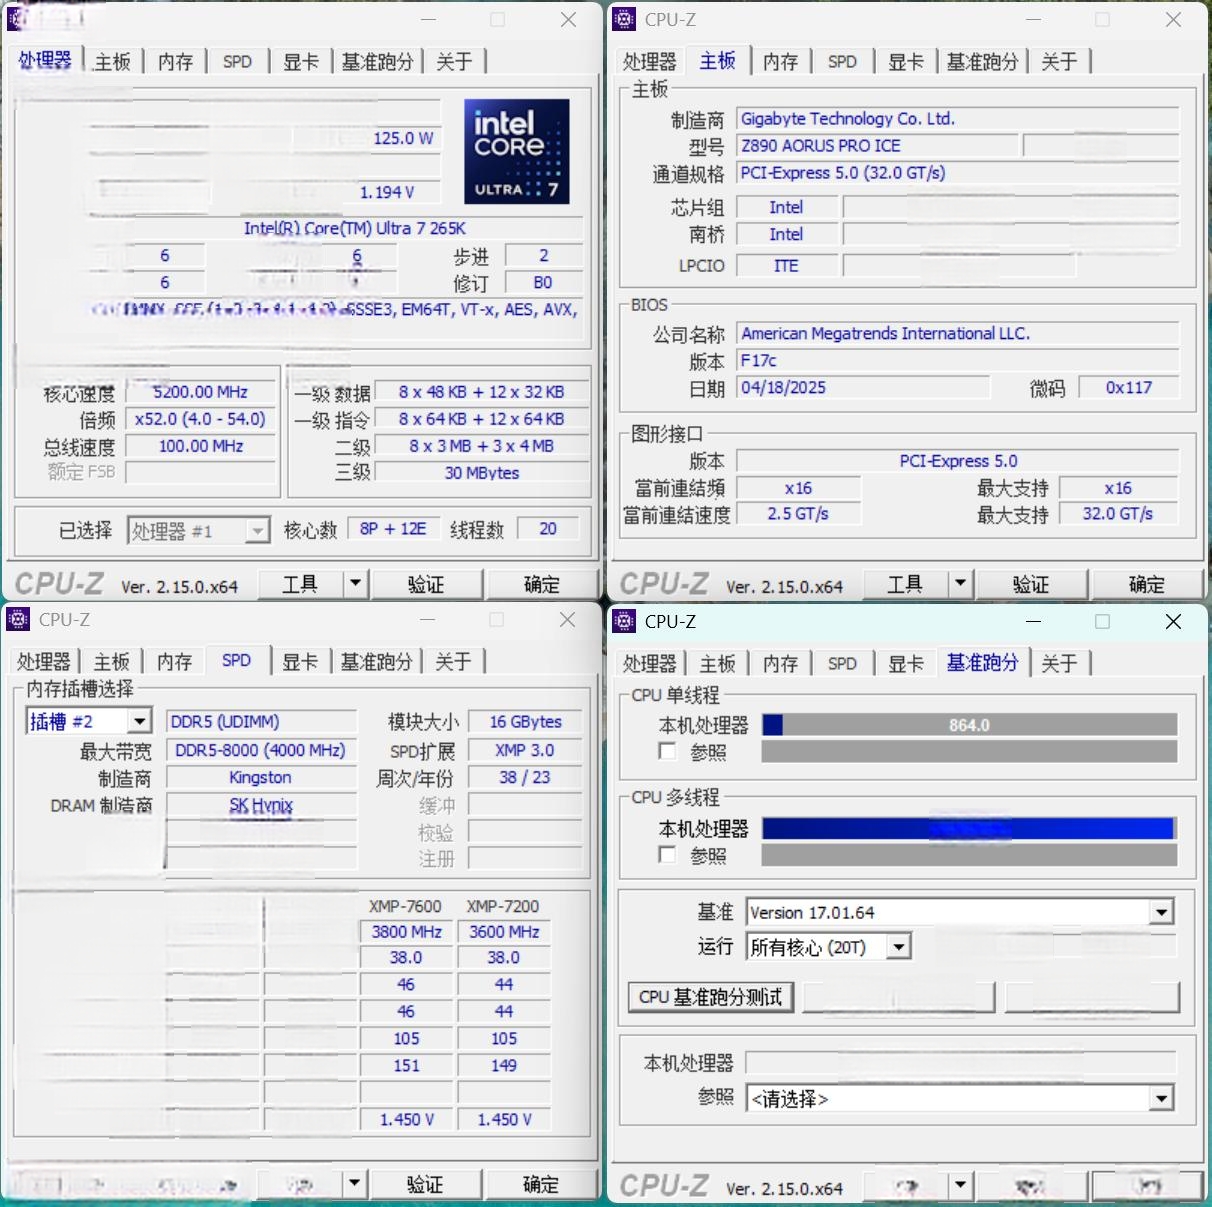Click the 工具 button in the 处理器 window

(300, 583)
